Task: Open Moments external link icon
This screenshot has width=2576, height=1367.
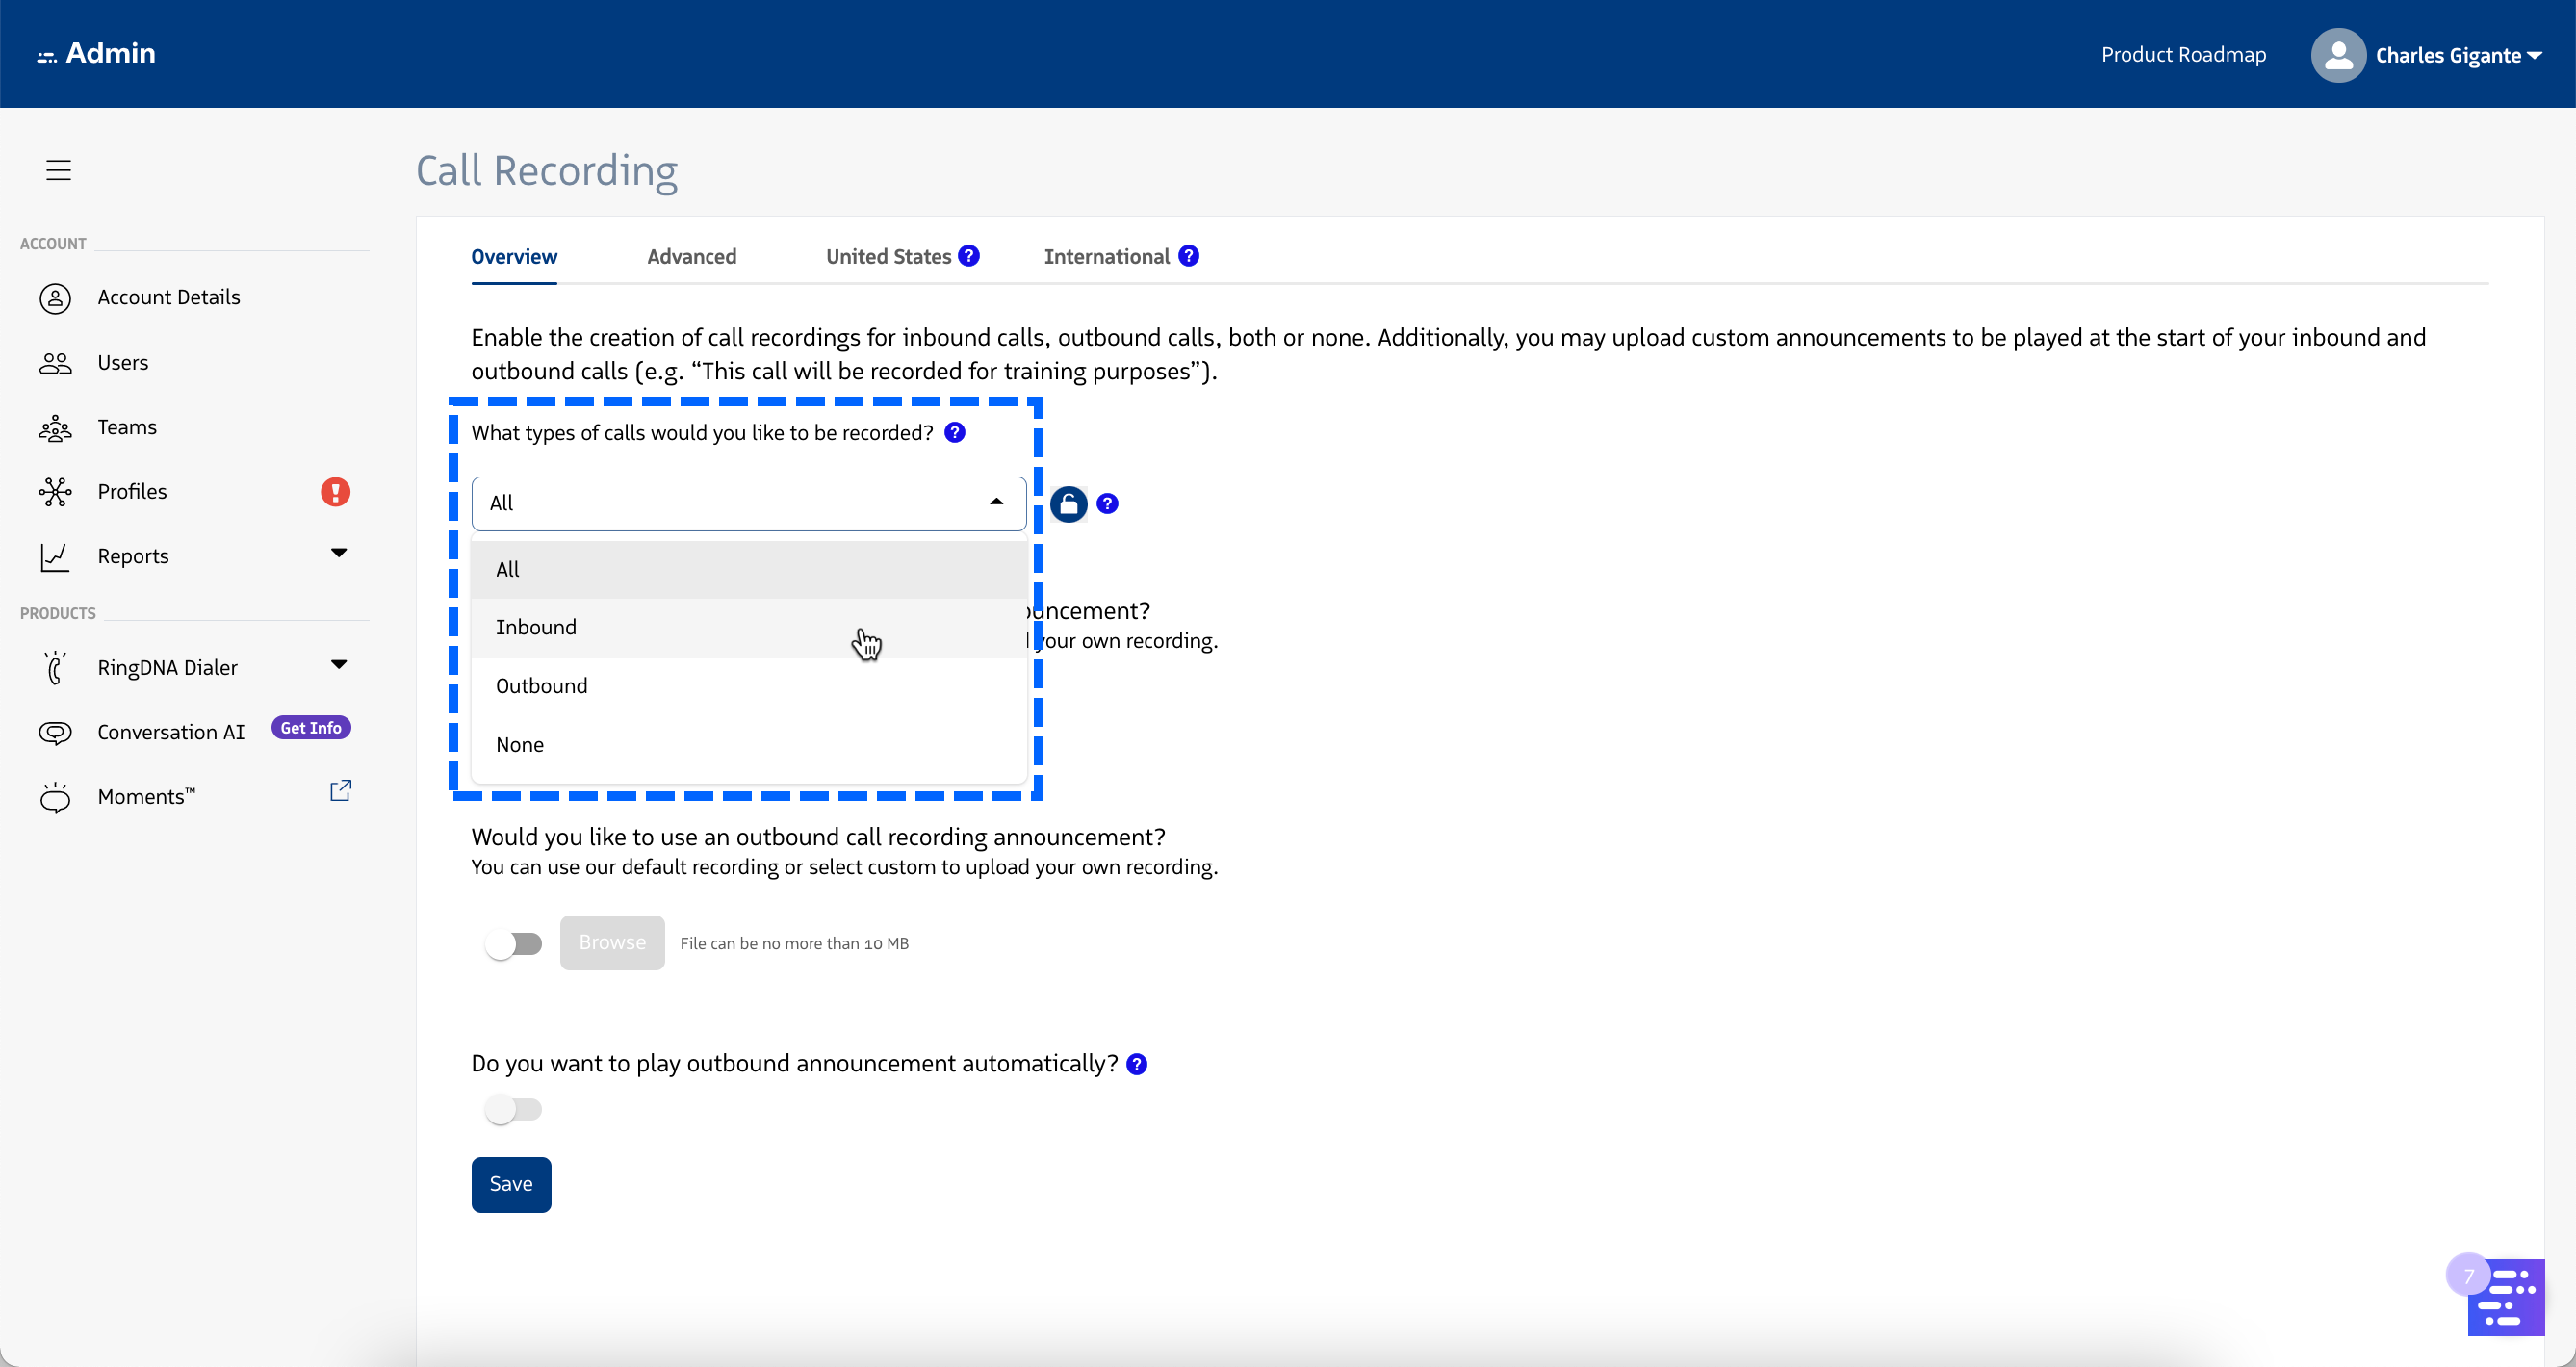Action: (340, 791)
